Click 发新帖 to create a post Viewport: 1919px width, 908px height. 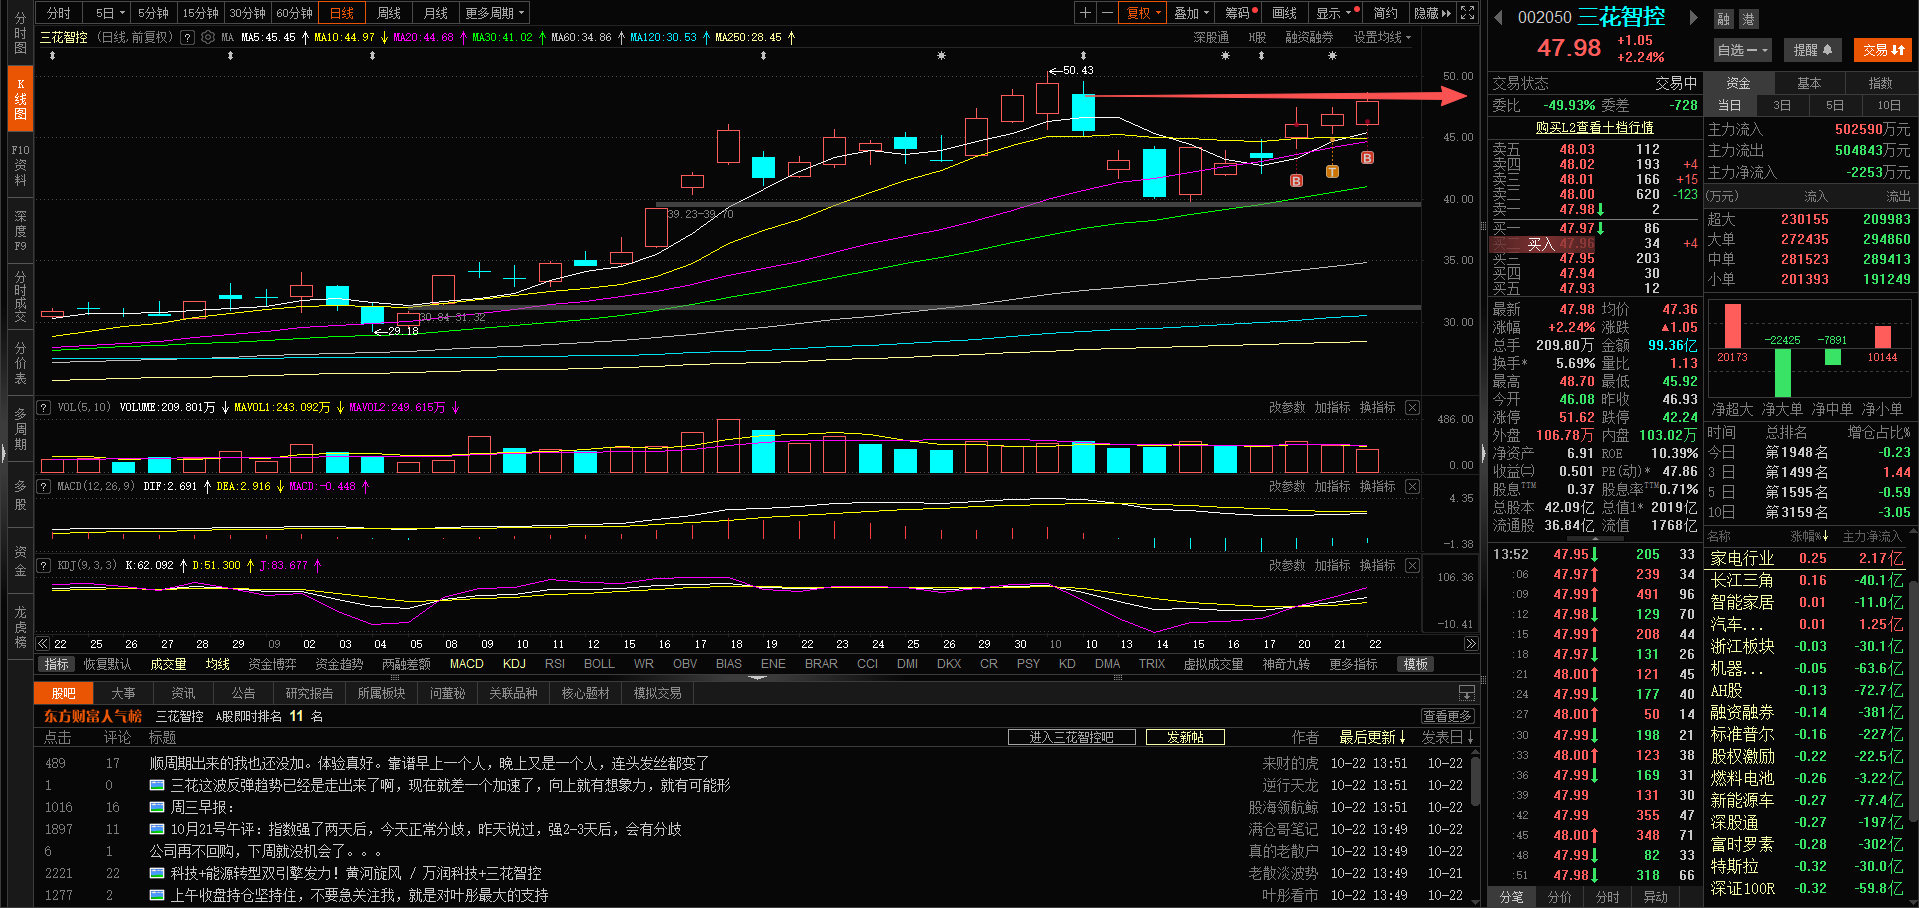tap(1185, 737)
